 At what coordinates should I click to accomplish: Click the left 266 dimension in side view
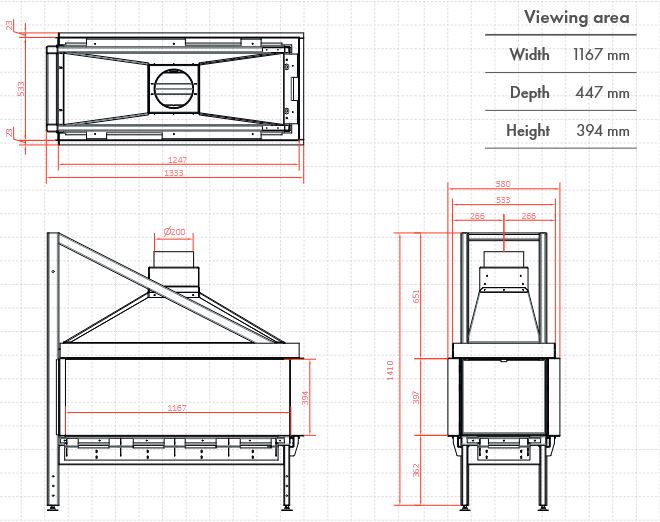(477, 215)
